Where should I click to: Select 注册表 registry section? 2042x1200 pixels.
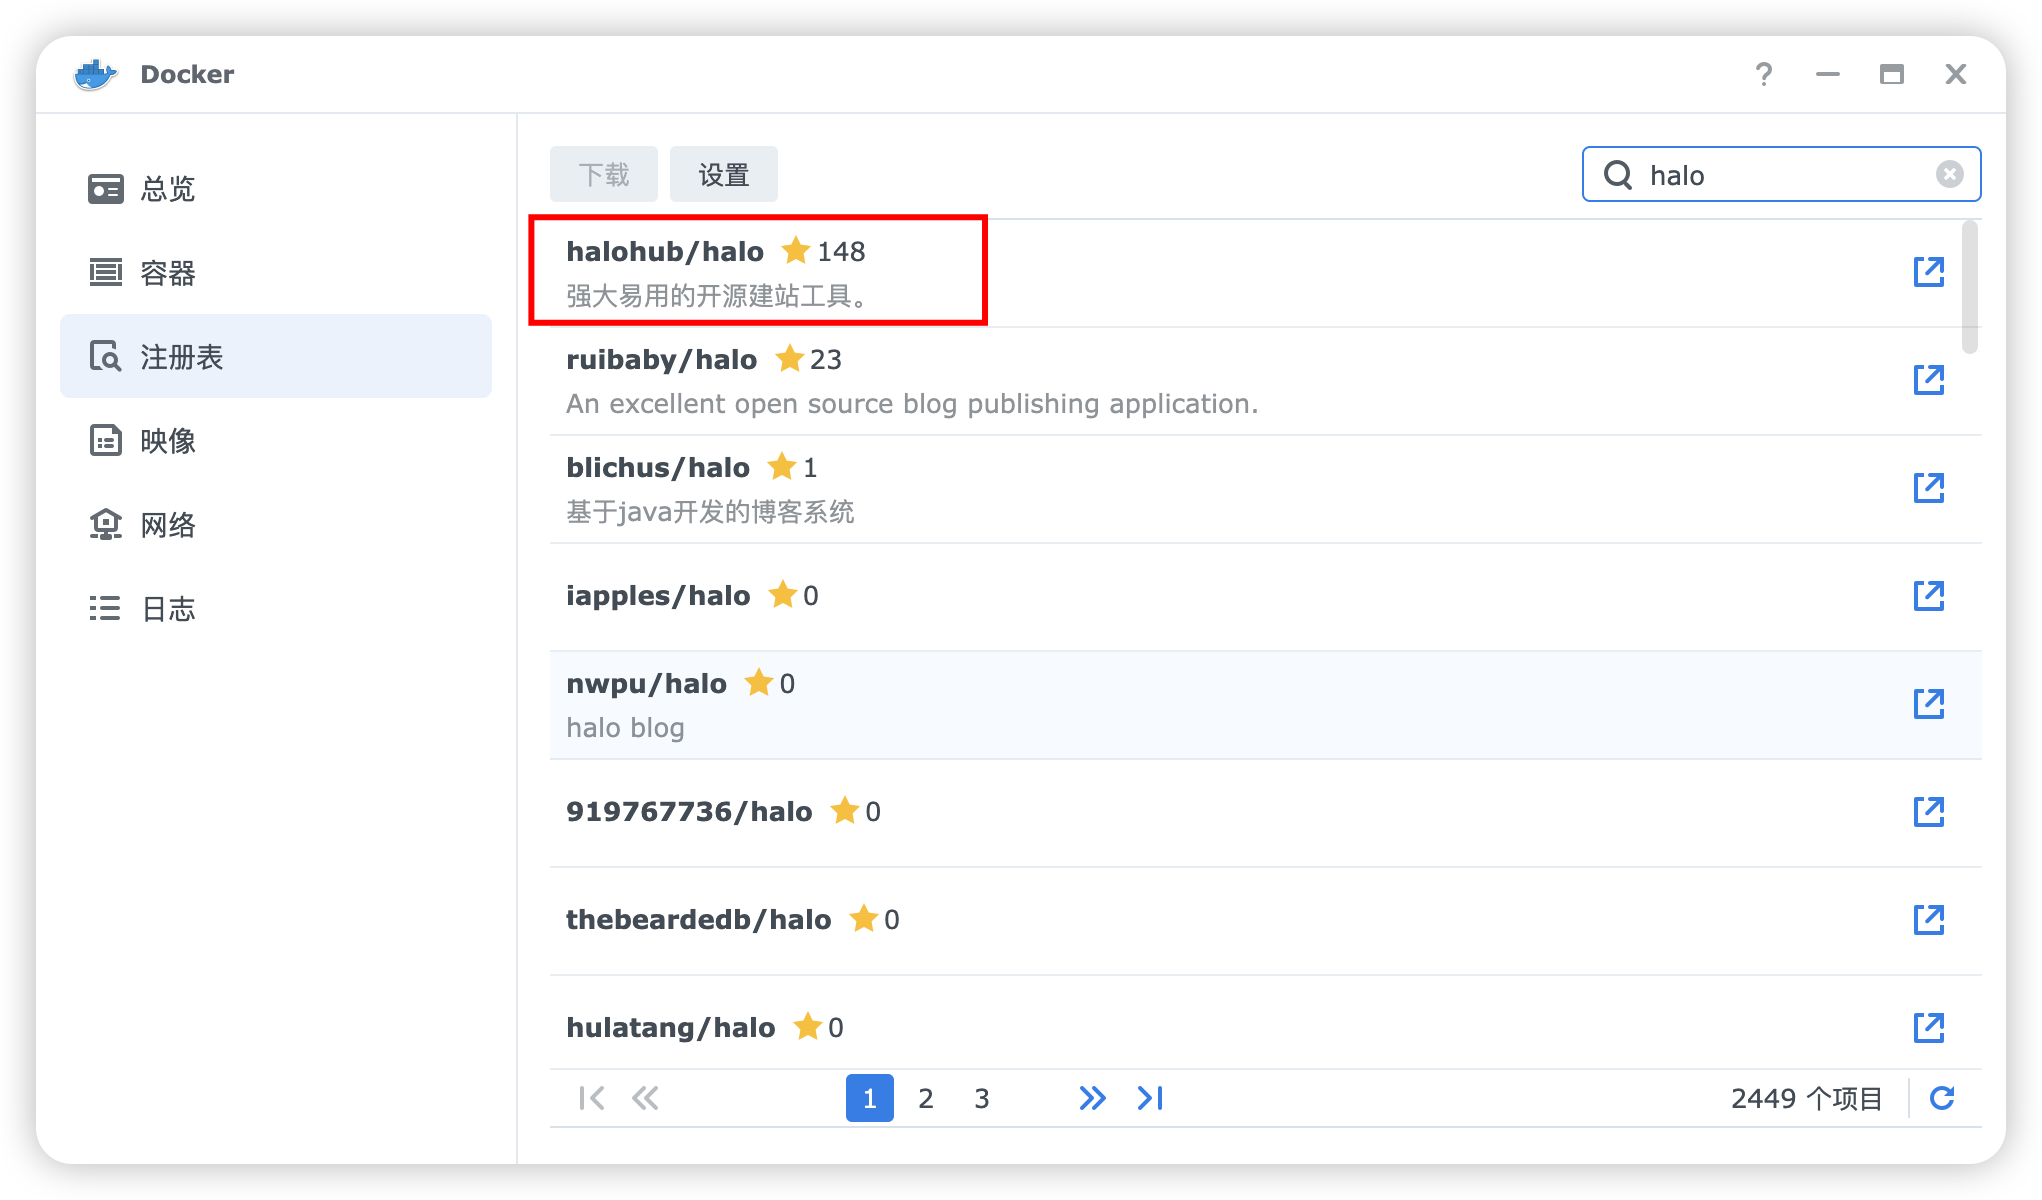(x=276, y=357)
